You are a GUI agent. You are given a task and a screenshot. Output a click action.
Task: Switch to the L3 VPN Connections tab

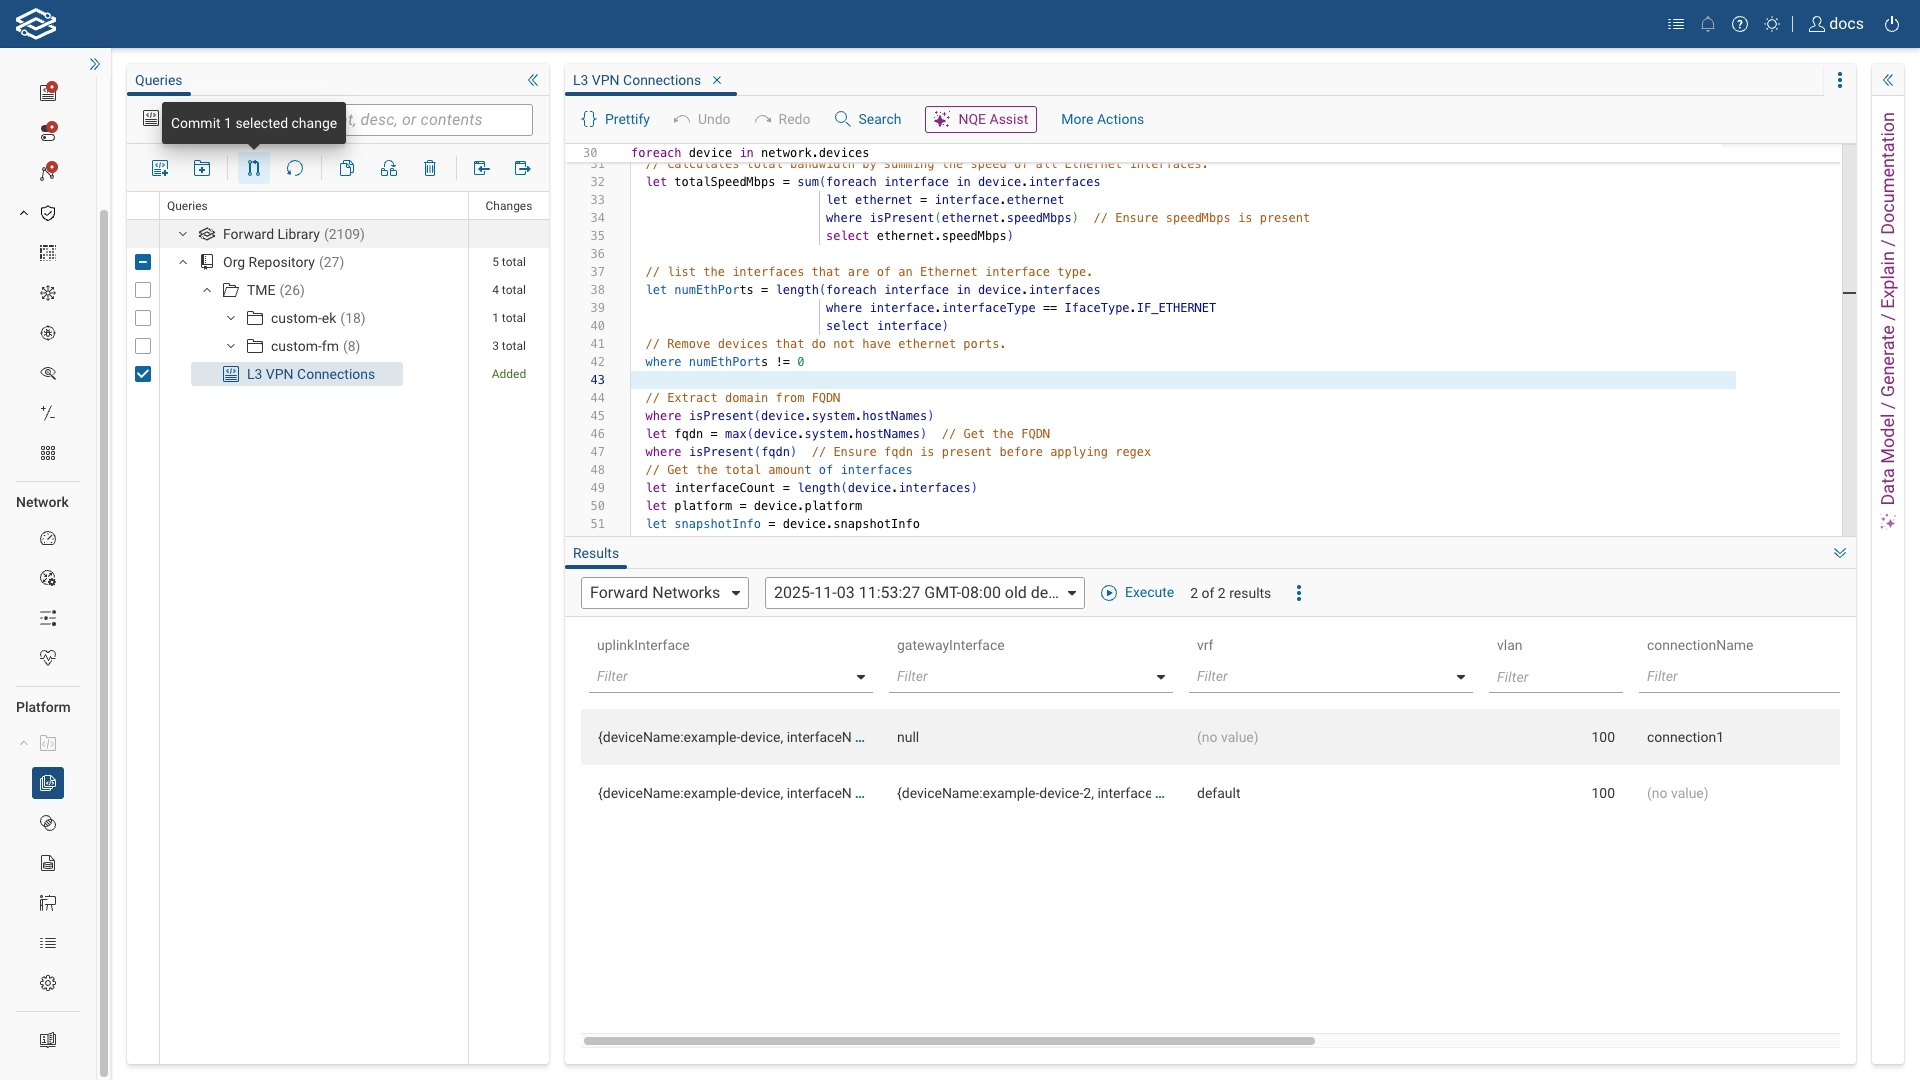click(x=636, y=80)
